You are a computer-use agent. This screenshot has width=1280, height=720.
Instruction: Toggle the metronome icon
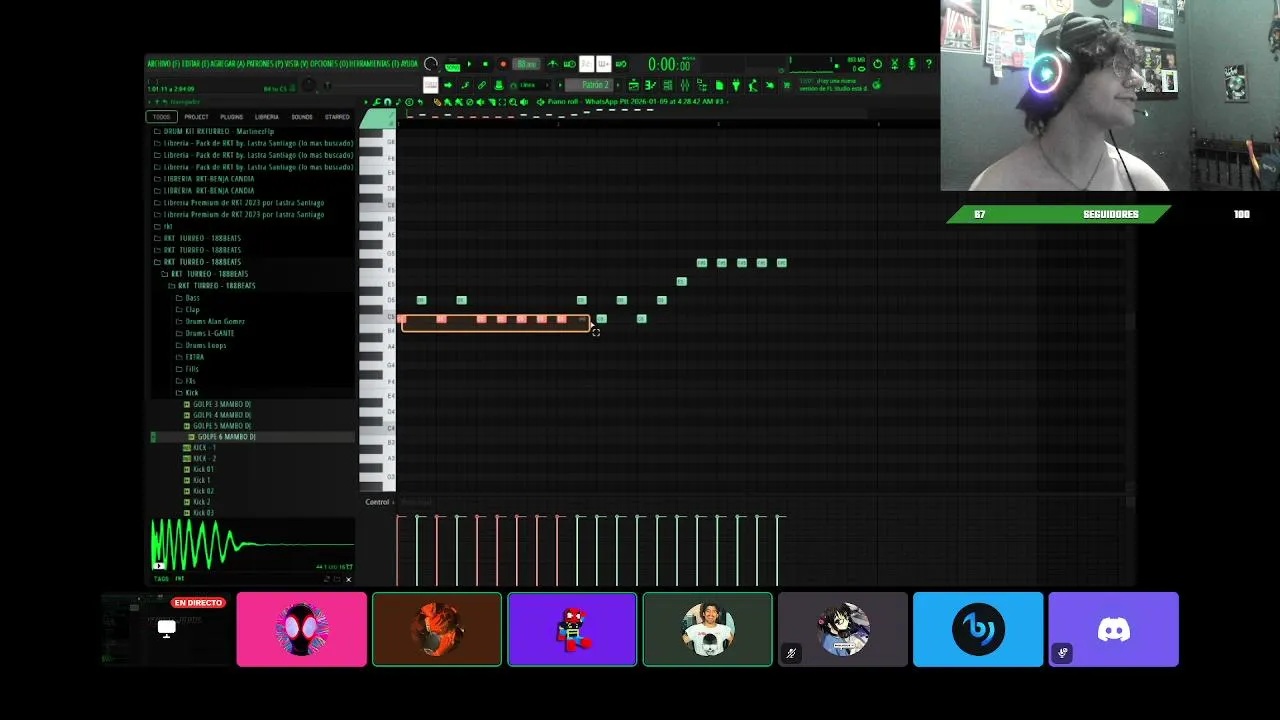pos(552,64)
